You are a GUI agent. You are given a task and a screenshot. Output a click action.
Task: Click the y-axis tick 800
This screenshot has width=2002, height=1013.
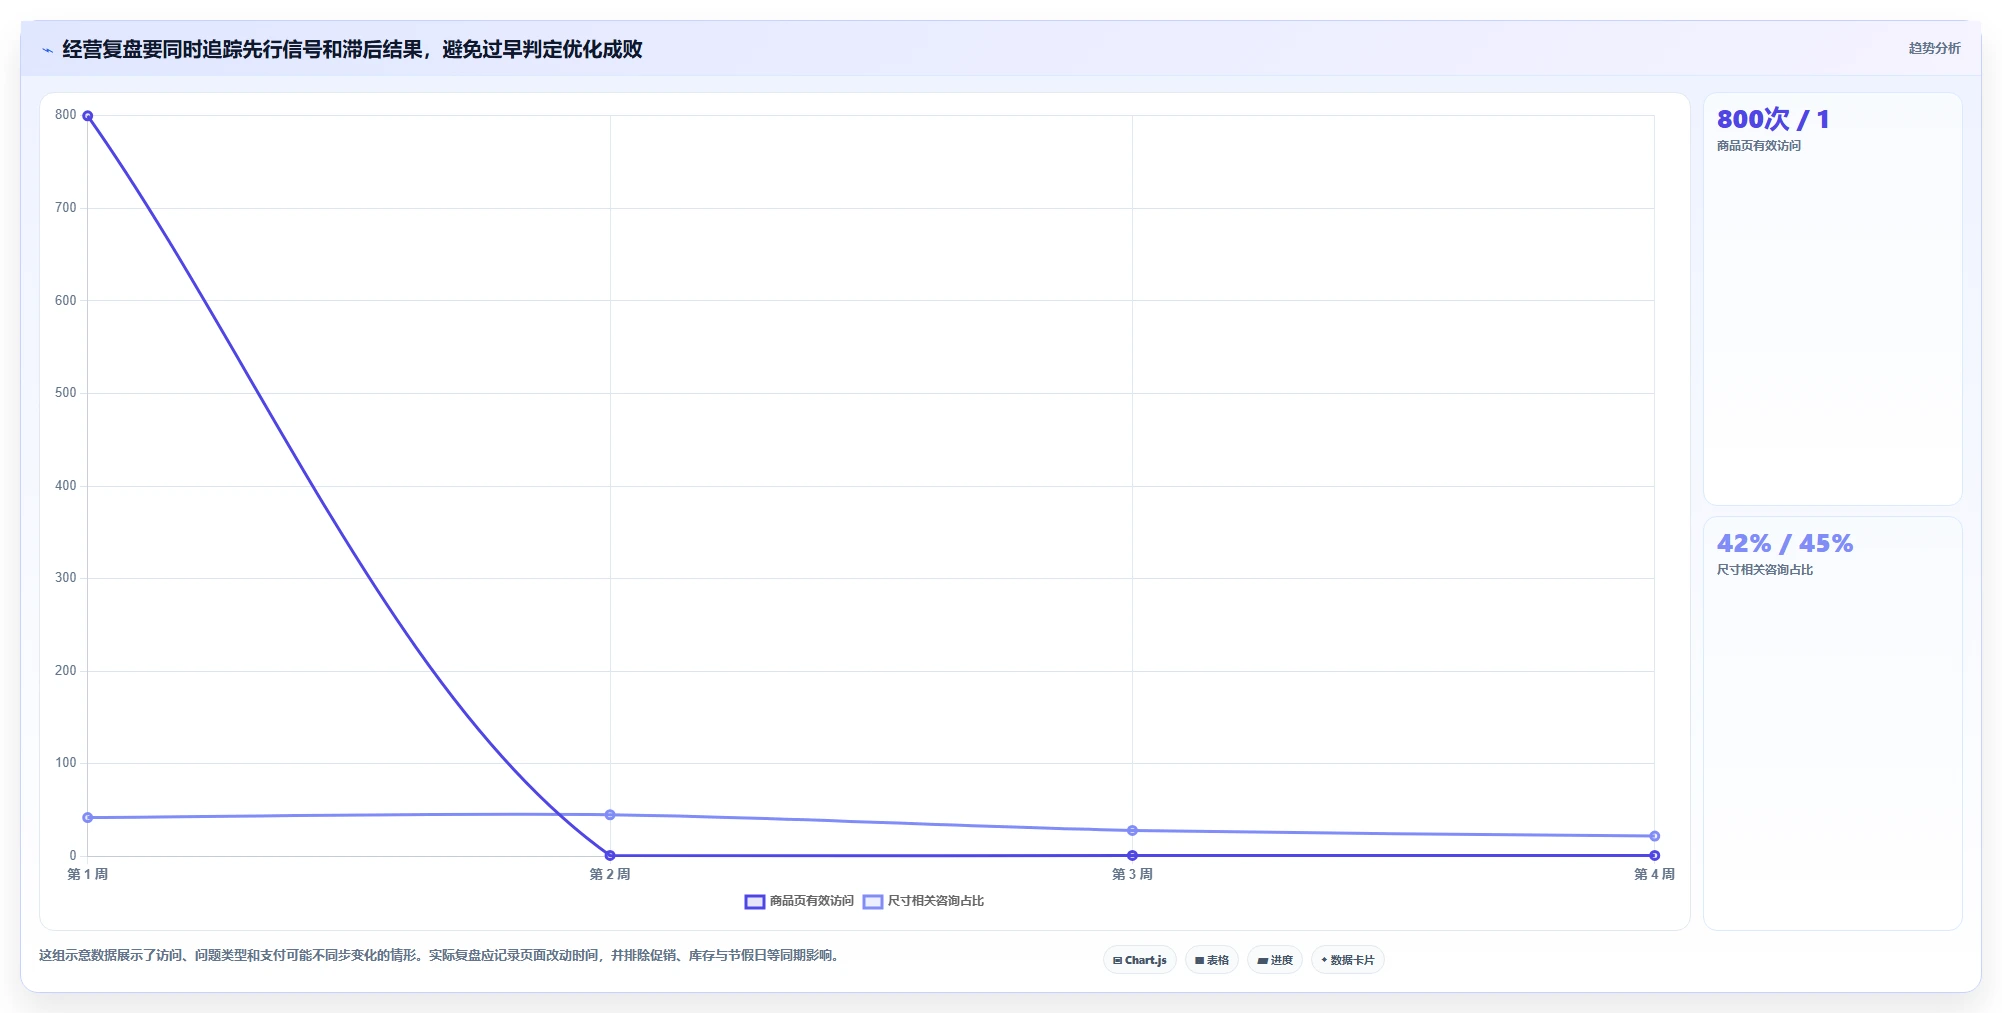point(66,115)
